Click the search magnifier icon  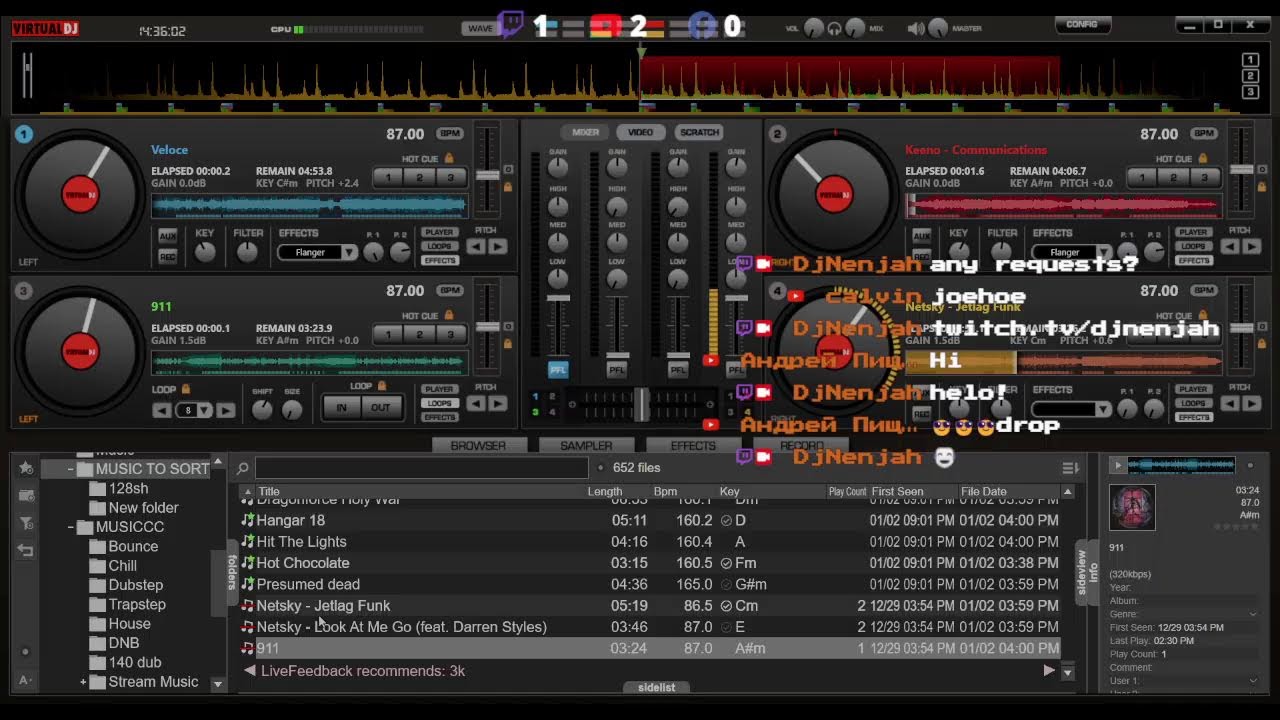(x=242, y=468)
